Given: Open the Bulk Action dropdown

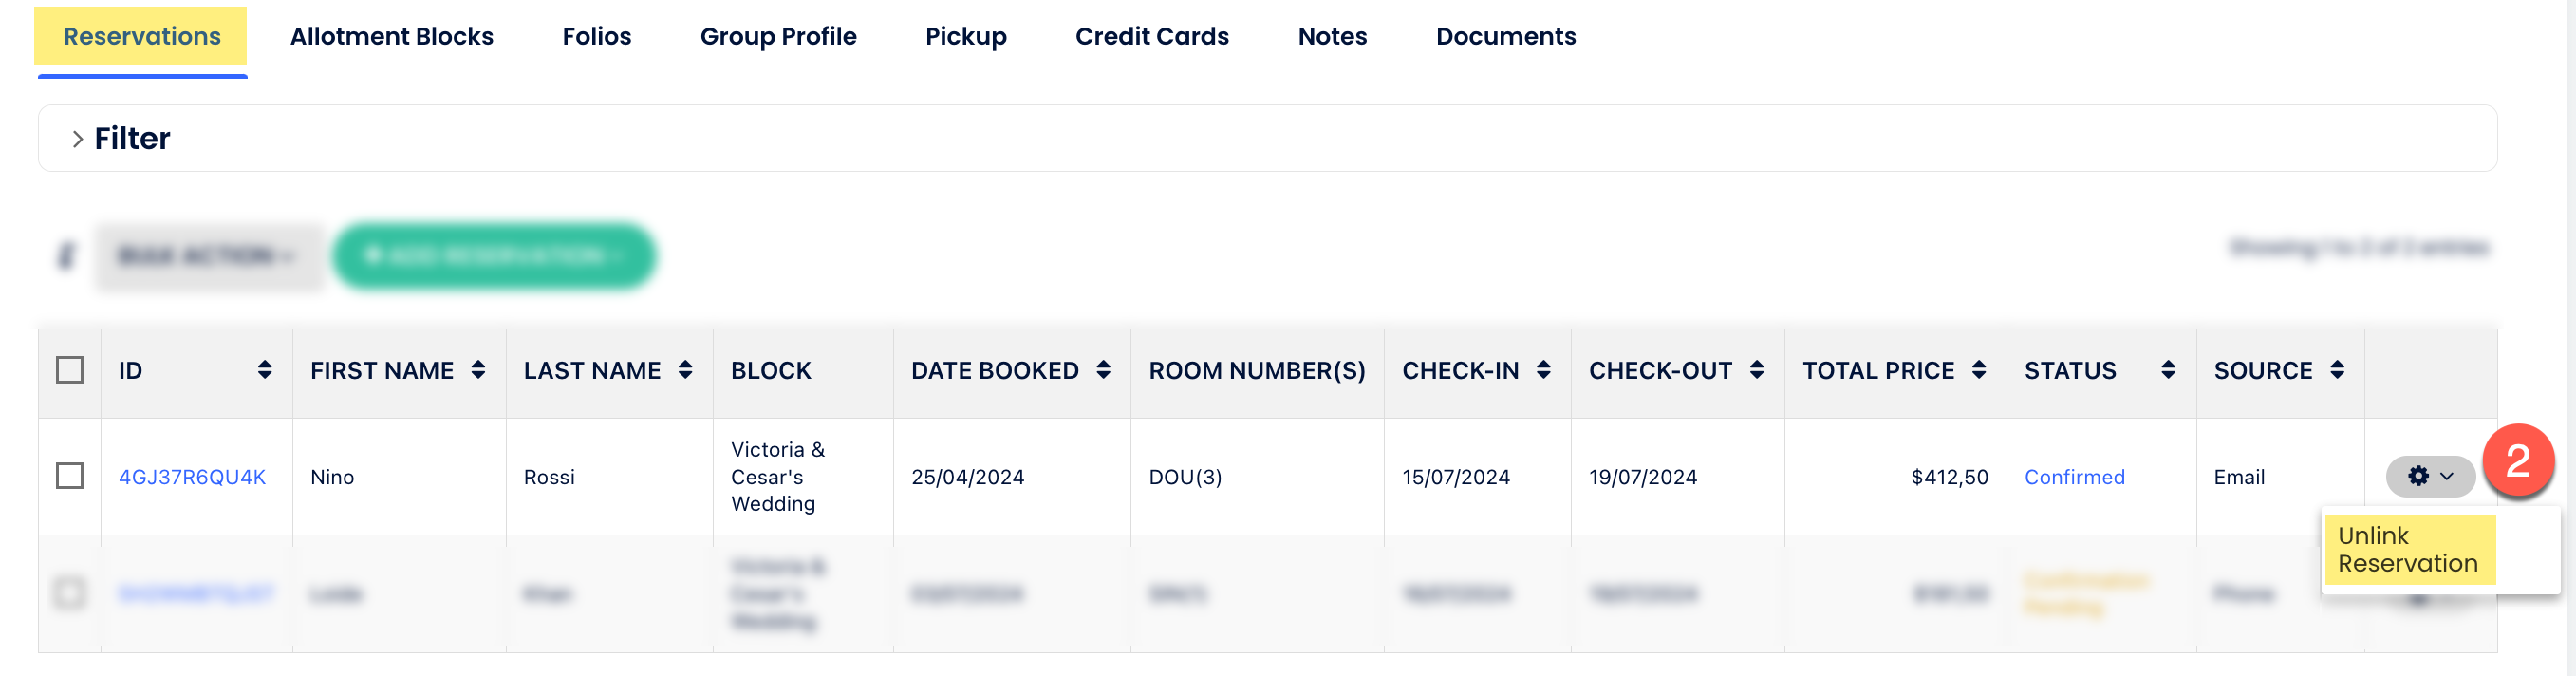Looking at the screenshot, I should tap(208, 256).
